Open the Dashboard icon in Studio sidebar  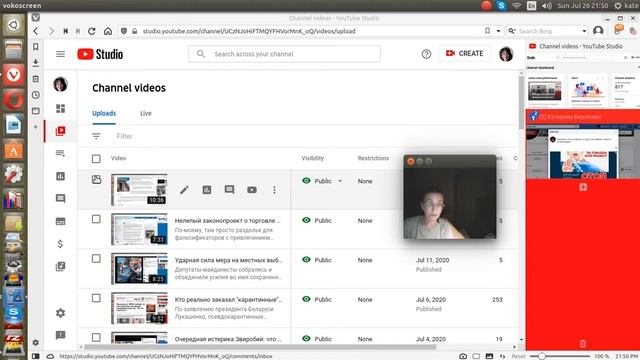60,108
